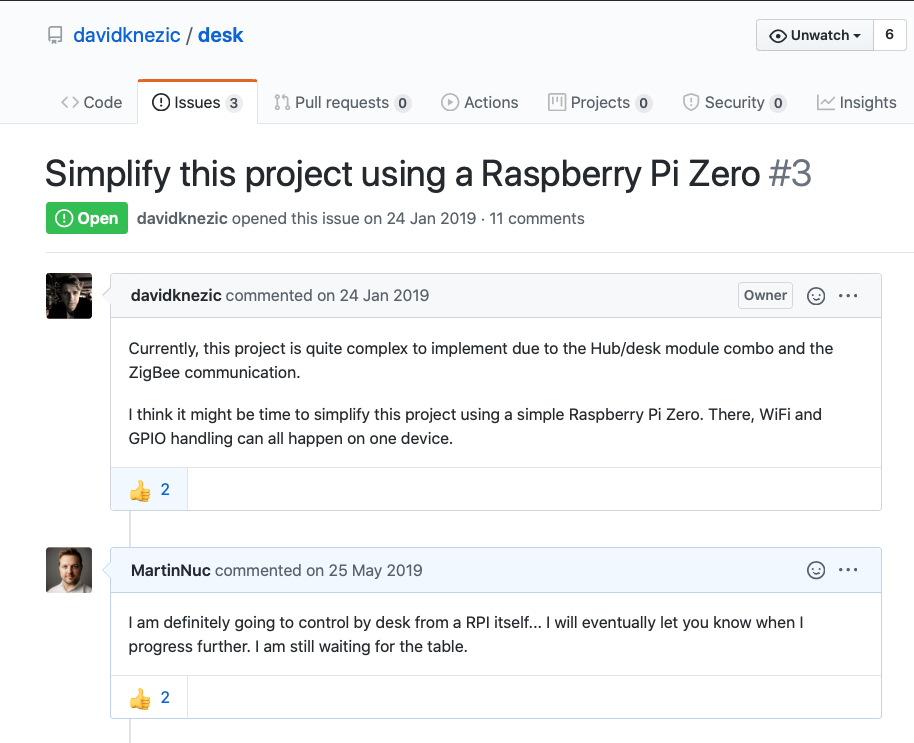Toggle thumbs up reaction on MartinNuc's comment
The image size is (914, 743).
coord(149,698)
